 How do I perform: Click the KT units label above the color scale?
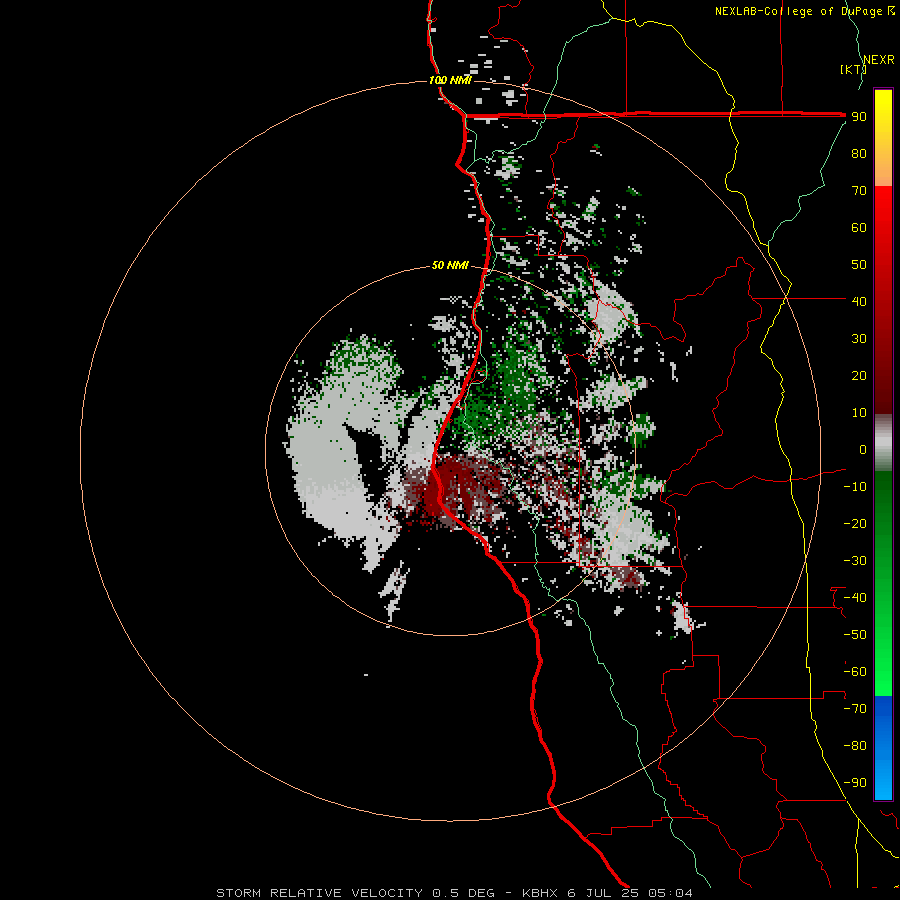pos(854,69)
